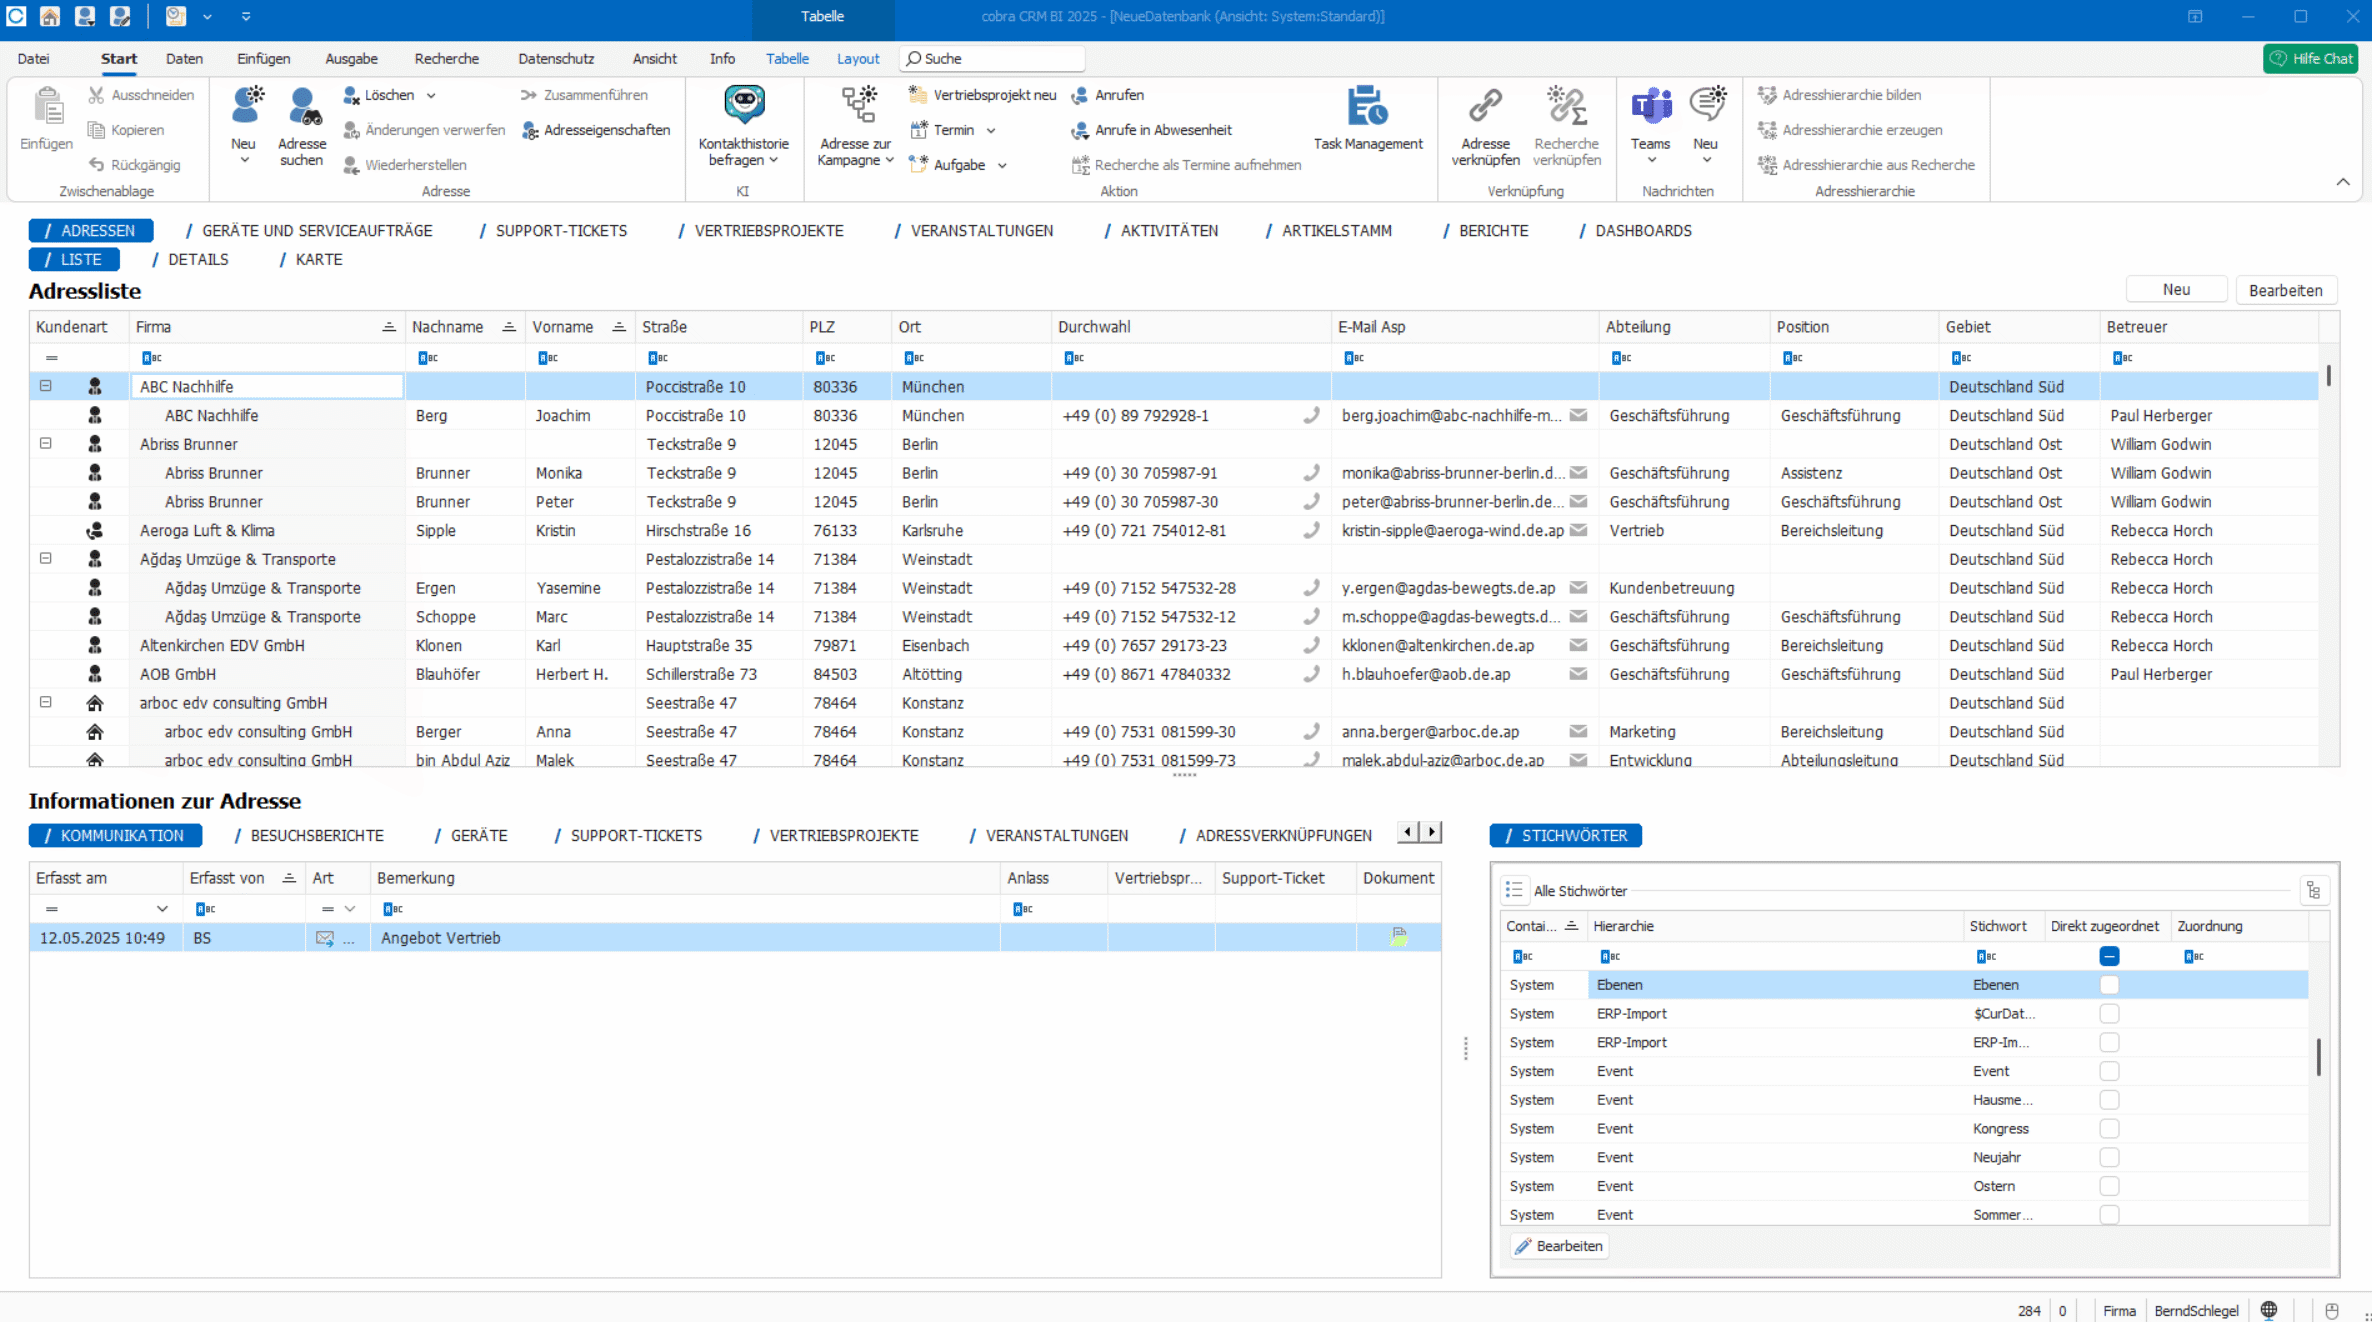The width and height of the screenshot is (2372, 1322).
Task: Click phone dial icon in Joachim Berg row
Action: click(x=1311, y=415)
